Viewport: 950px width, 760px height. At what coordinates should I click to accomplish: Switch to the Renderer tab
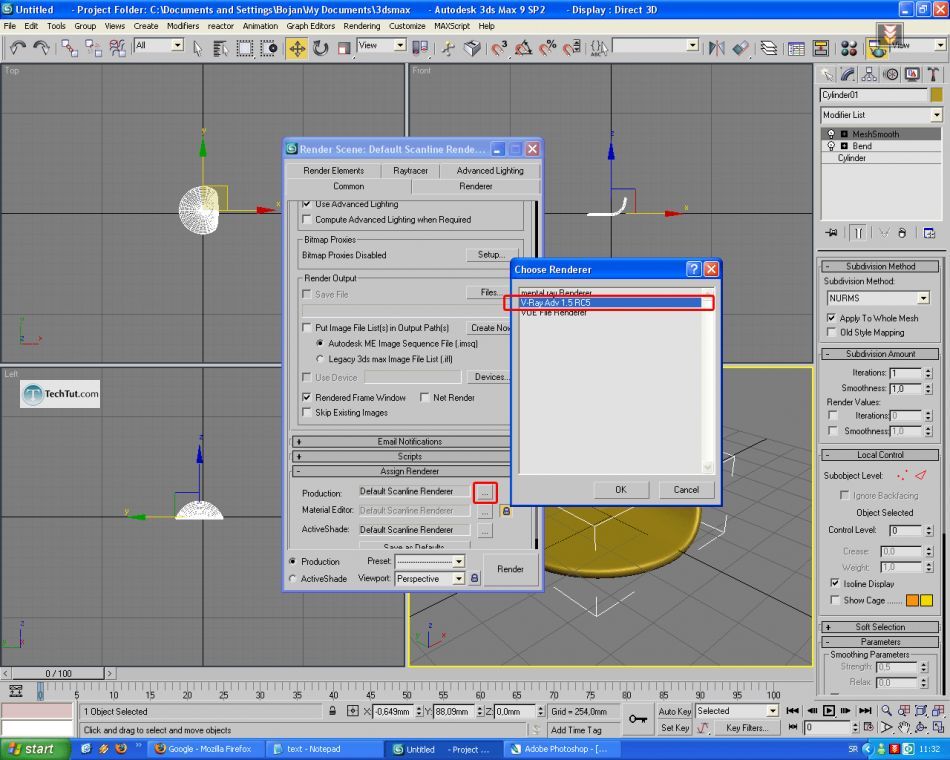pos(476,186)
